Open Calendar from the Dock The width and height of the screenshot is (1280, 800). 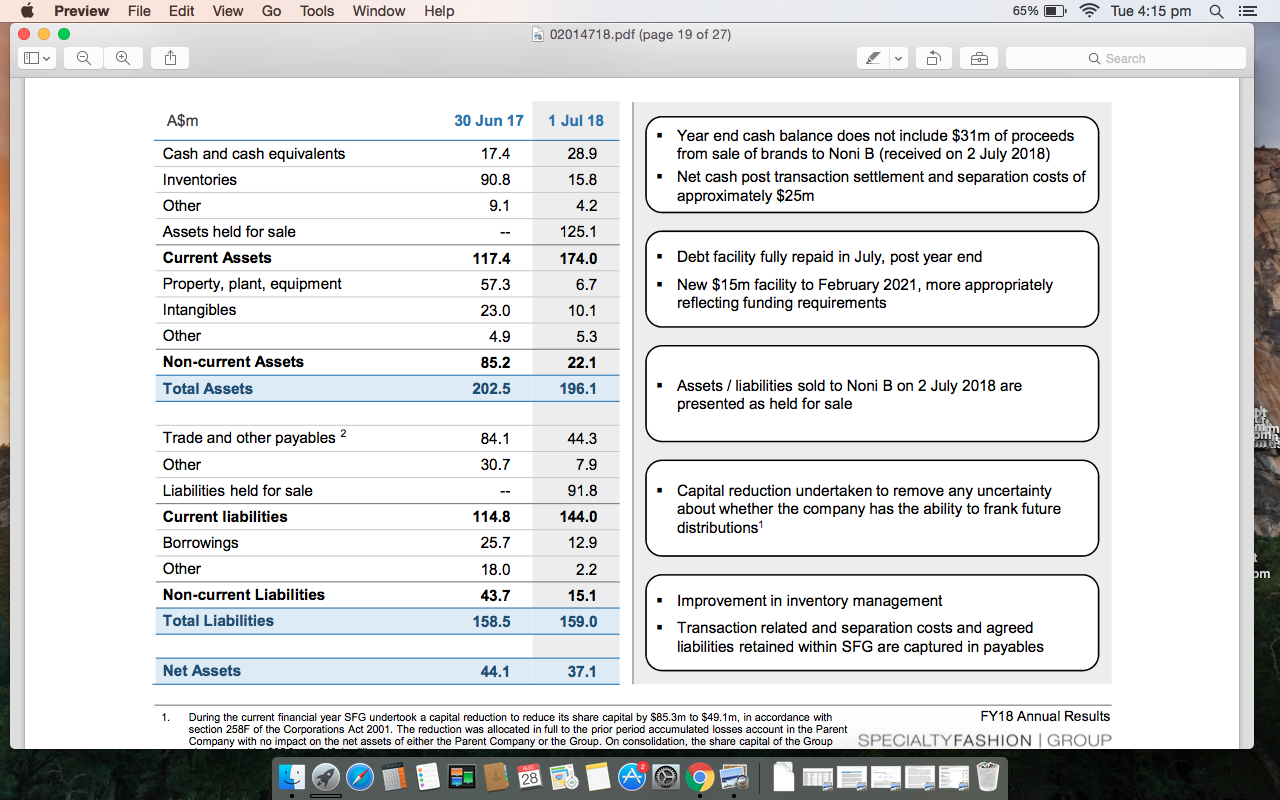coord(530,777)
